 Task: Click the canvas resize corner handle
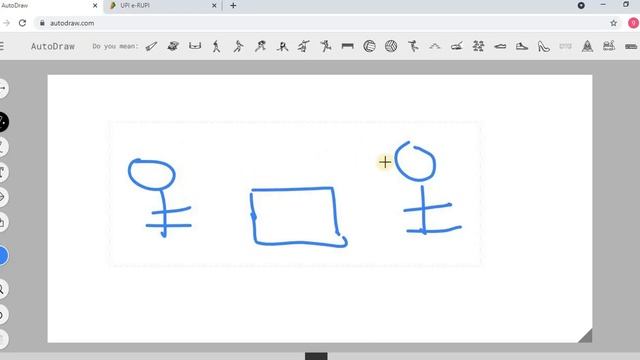tap(587, 337)
